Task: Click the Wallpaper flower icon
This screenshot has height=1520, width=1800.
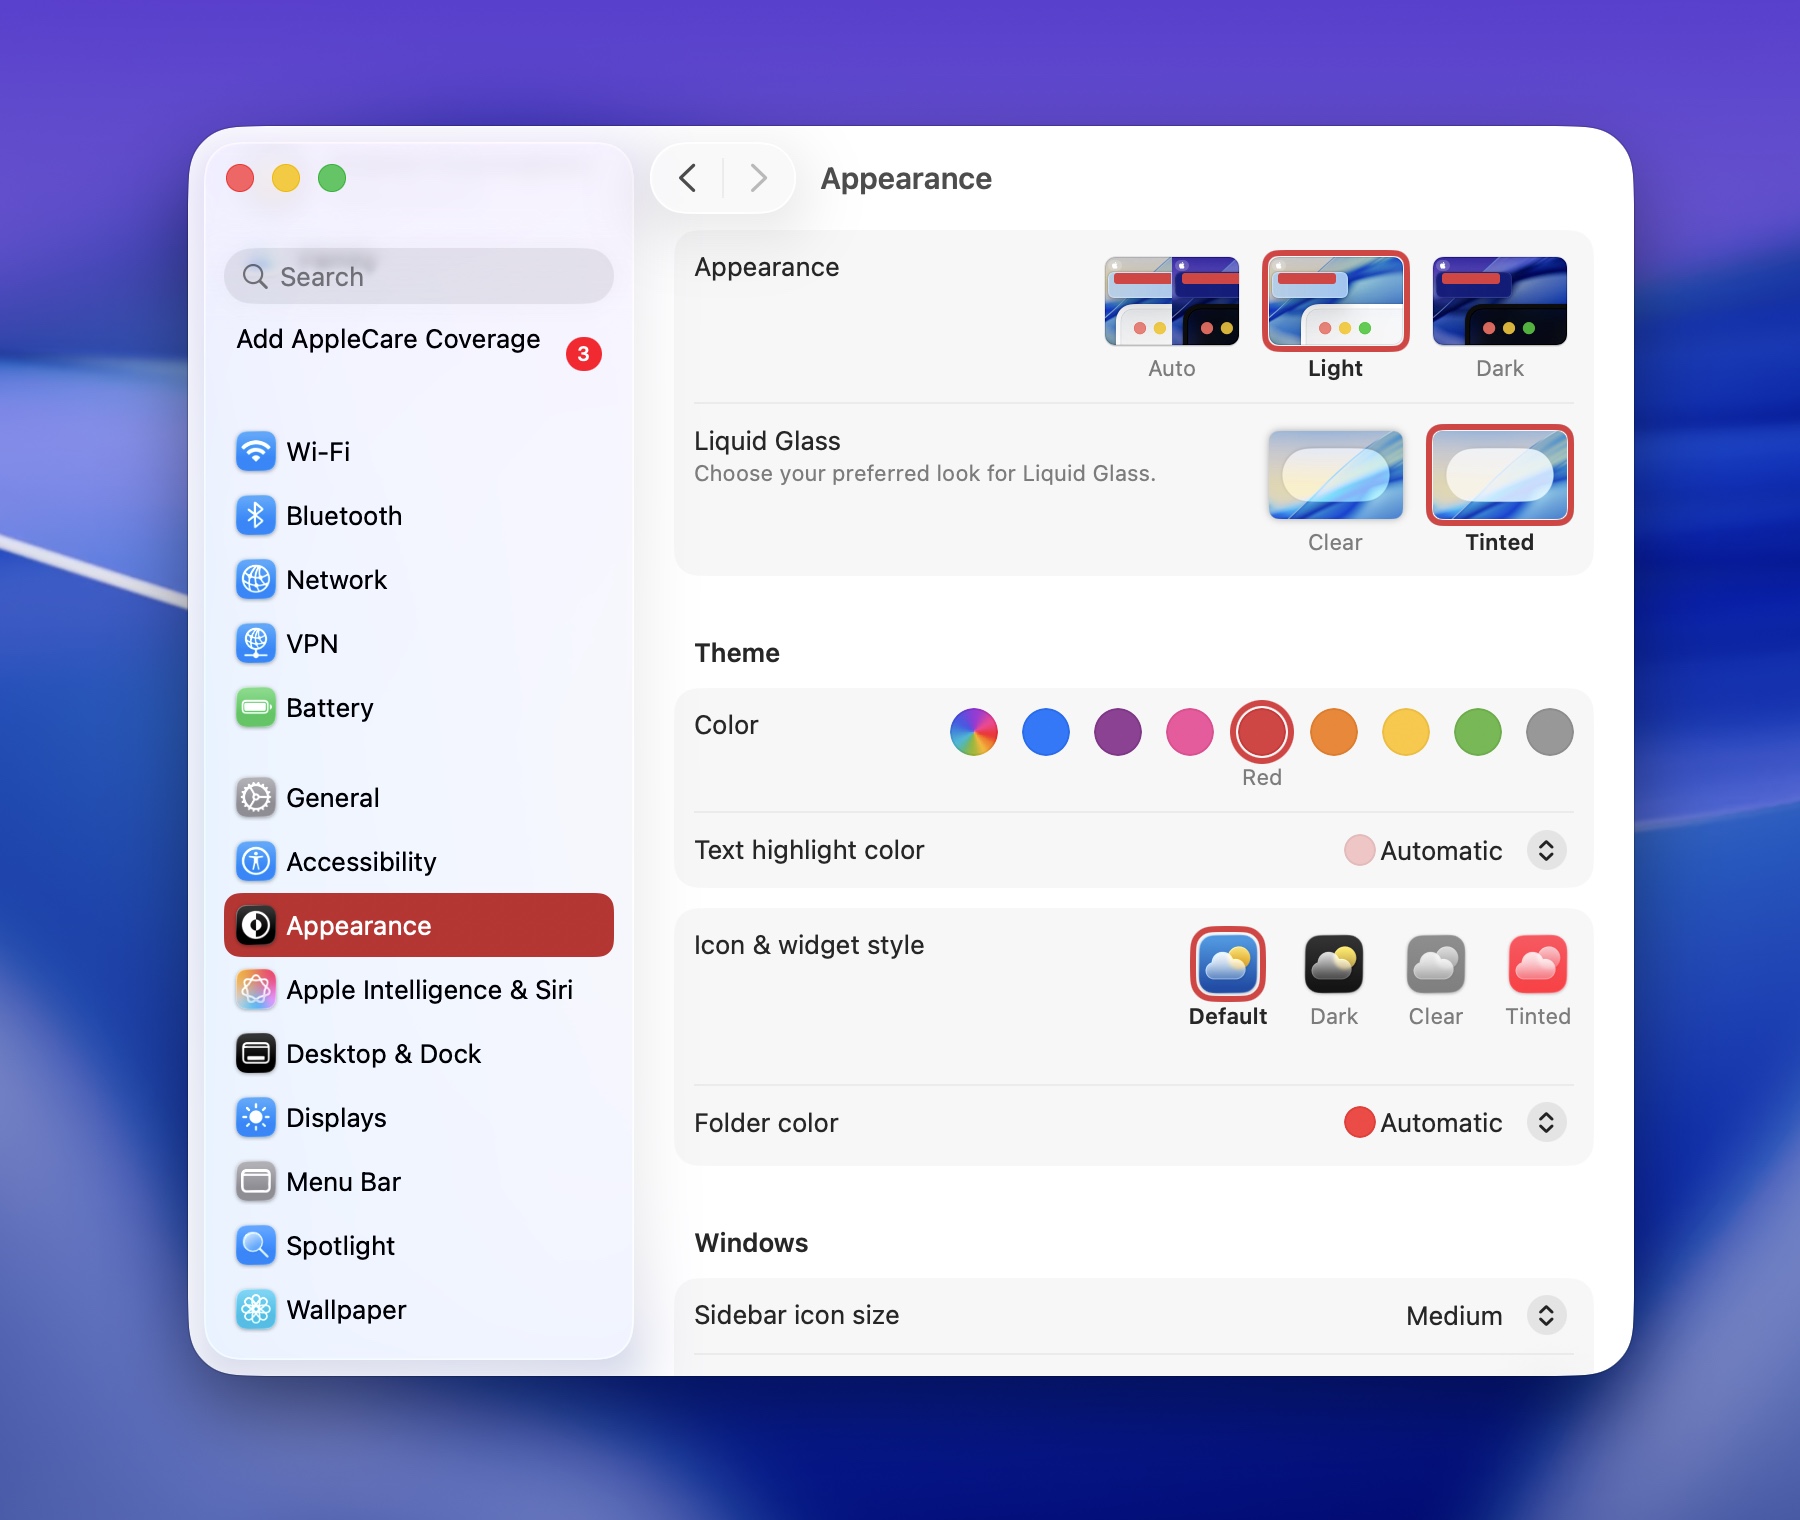Action: click(x=256, y=1310)
